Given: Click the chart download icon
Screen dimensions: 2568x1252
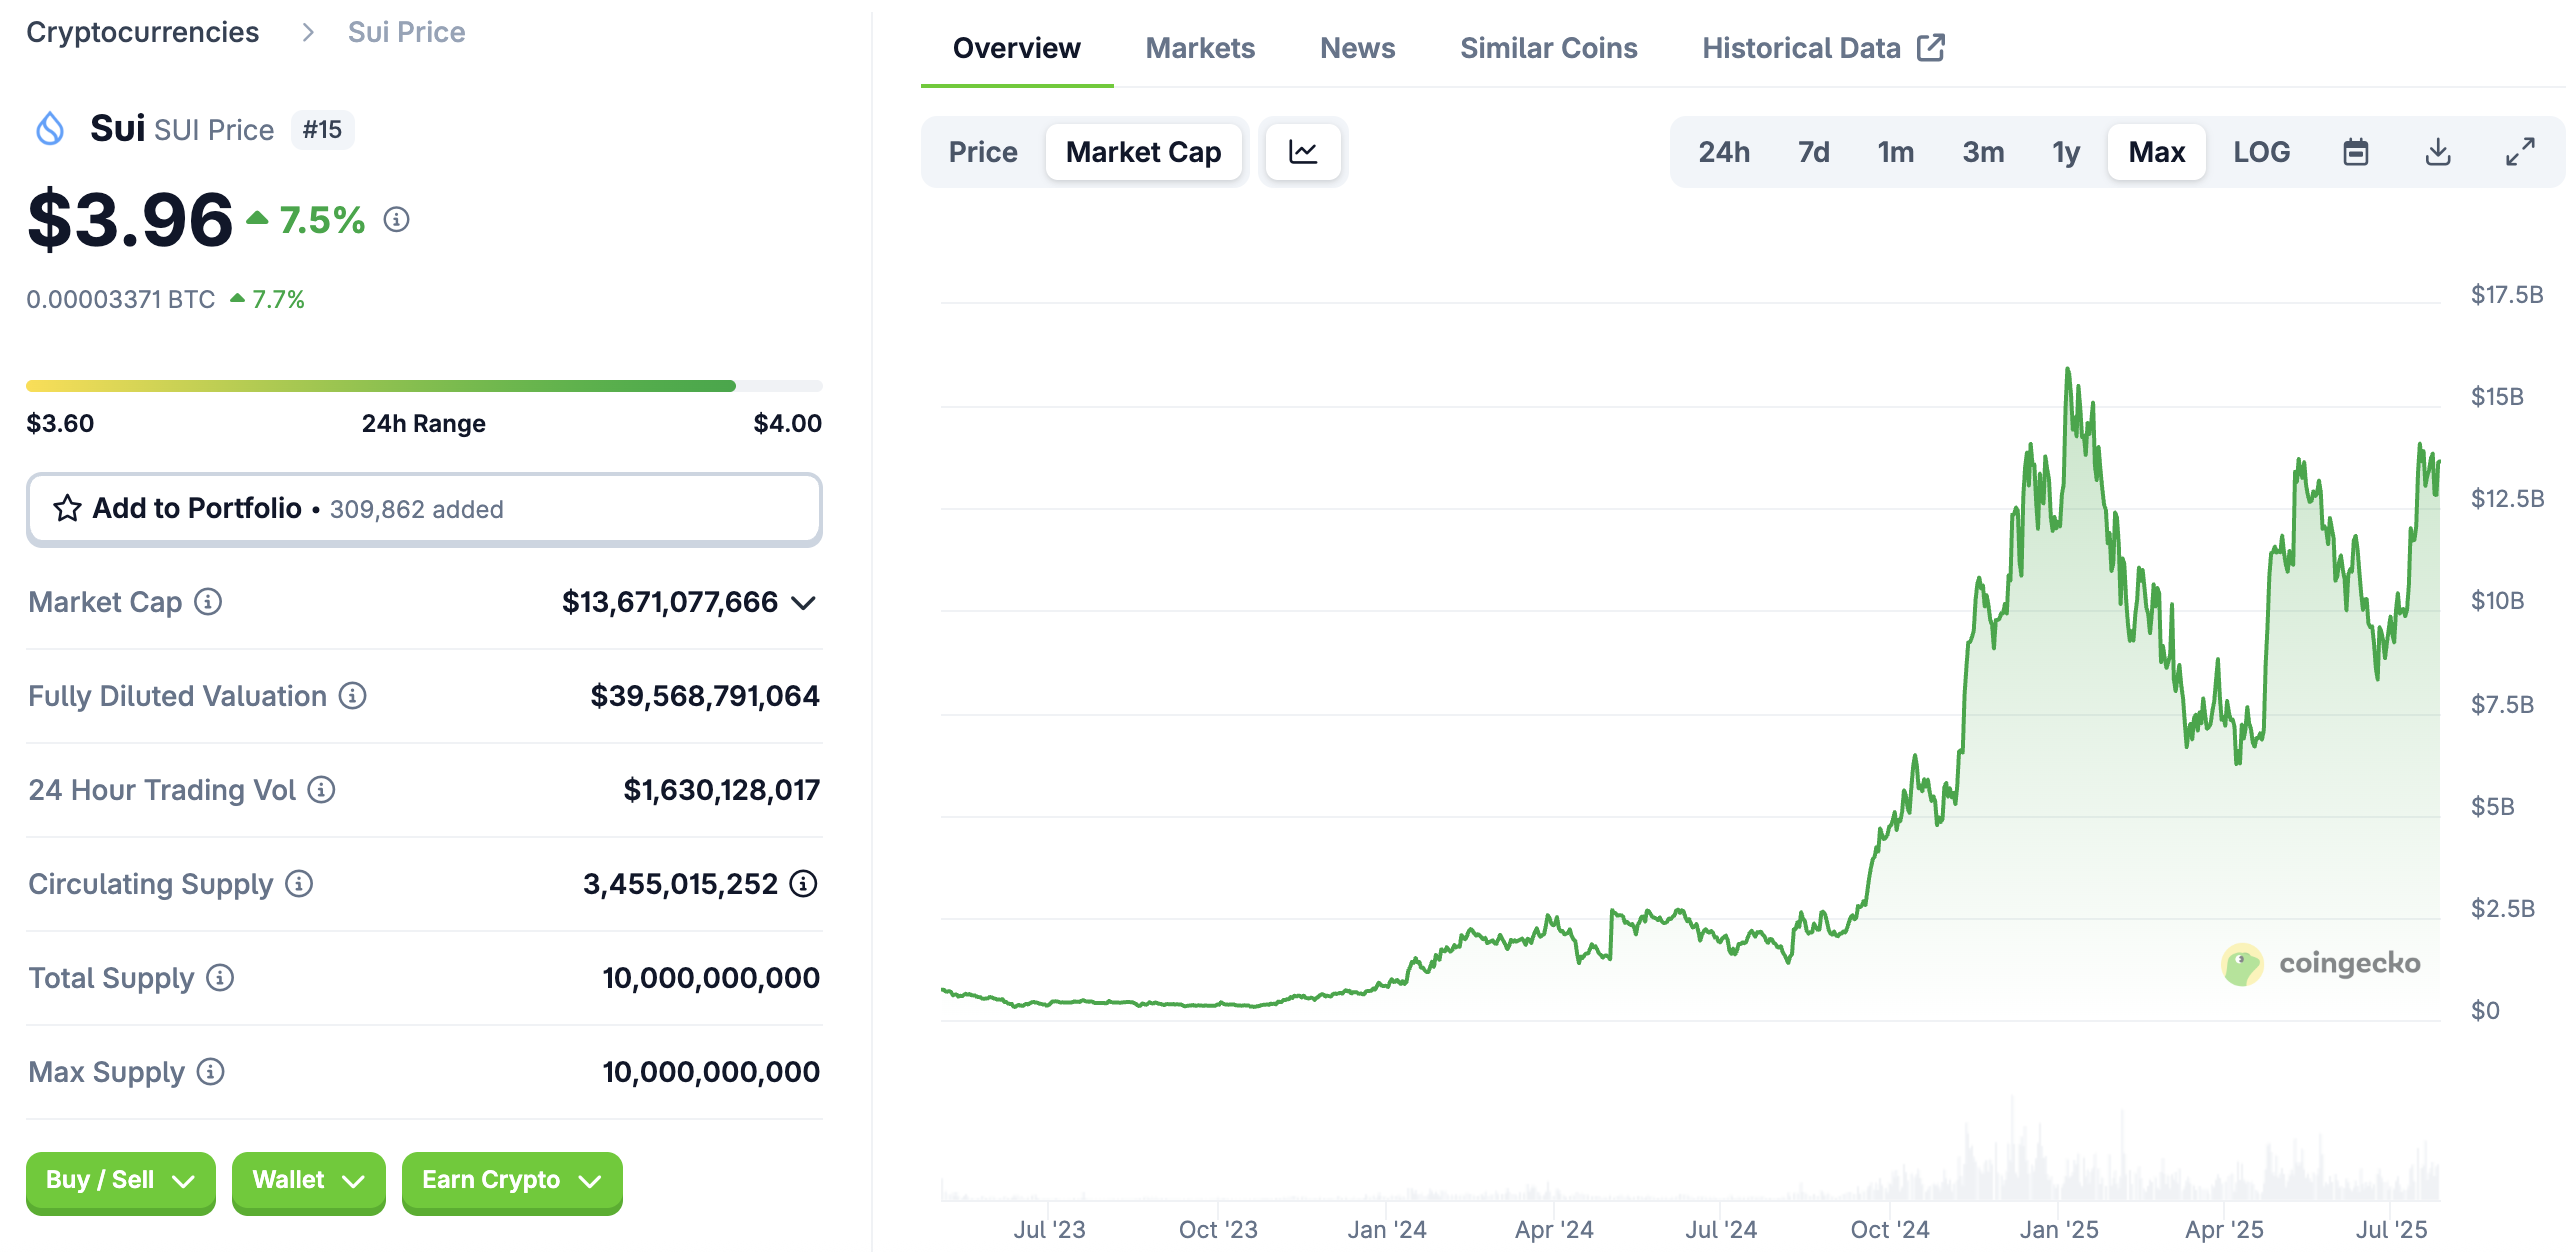Looking at the screenshot, I should coord(2438,152).
